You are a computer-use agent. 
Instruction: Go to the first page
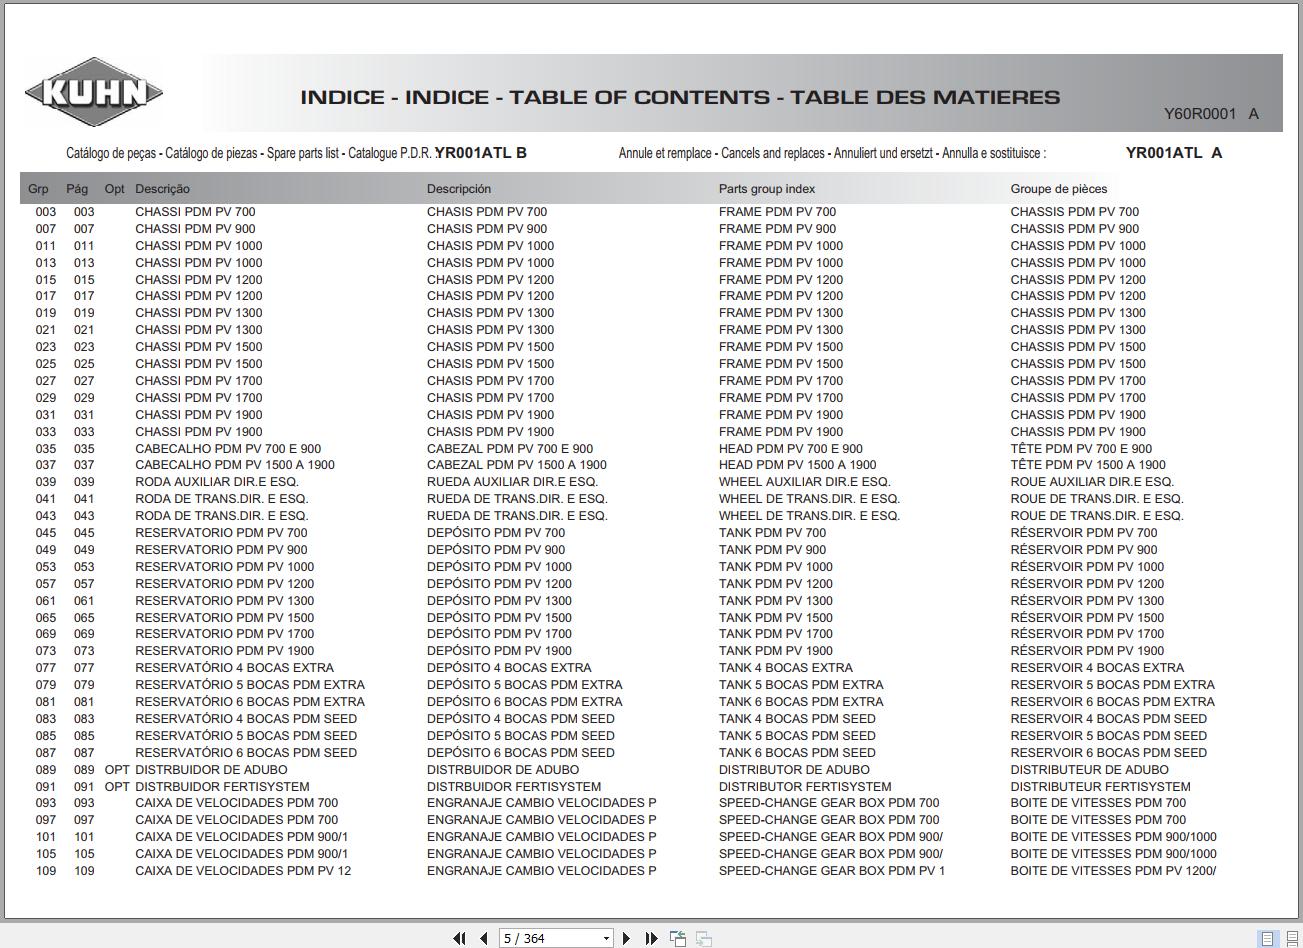[x=459, y=938]
